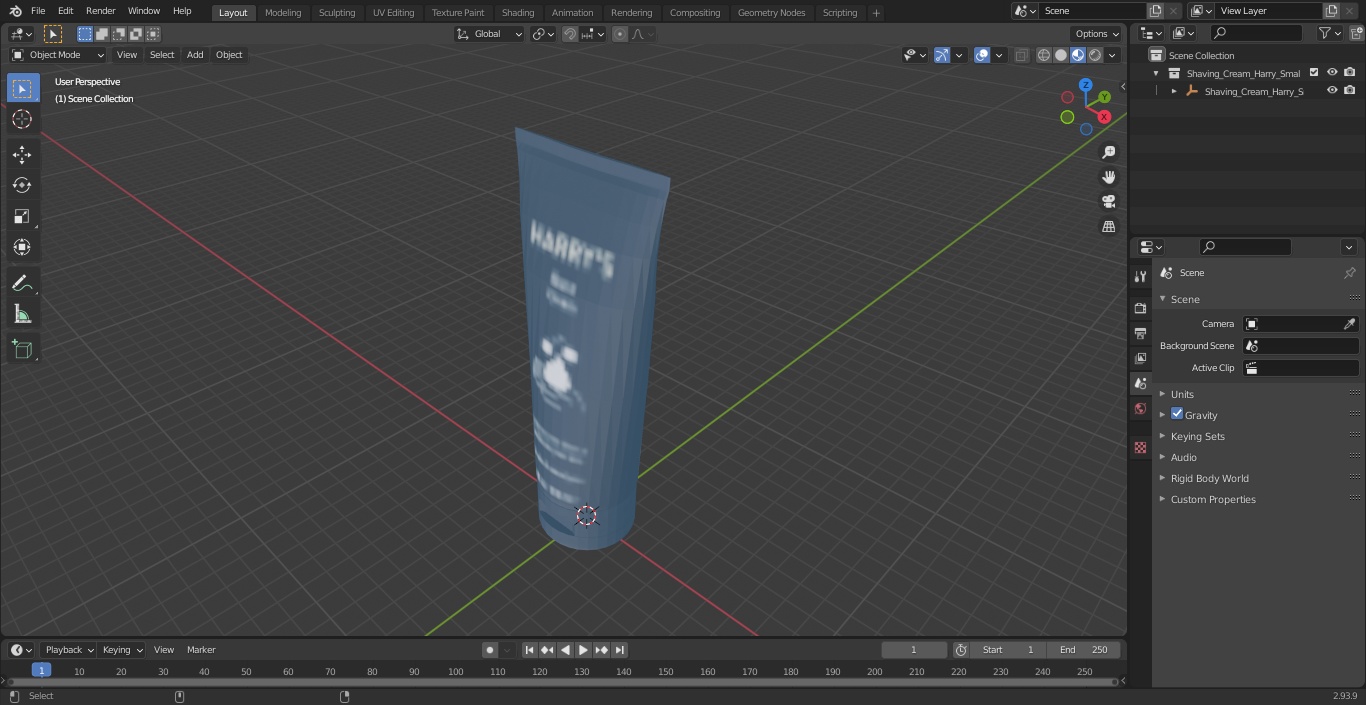Choose the Add Cube tool
This screenshot has height=705, width=1366.
click(22, 350)
